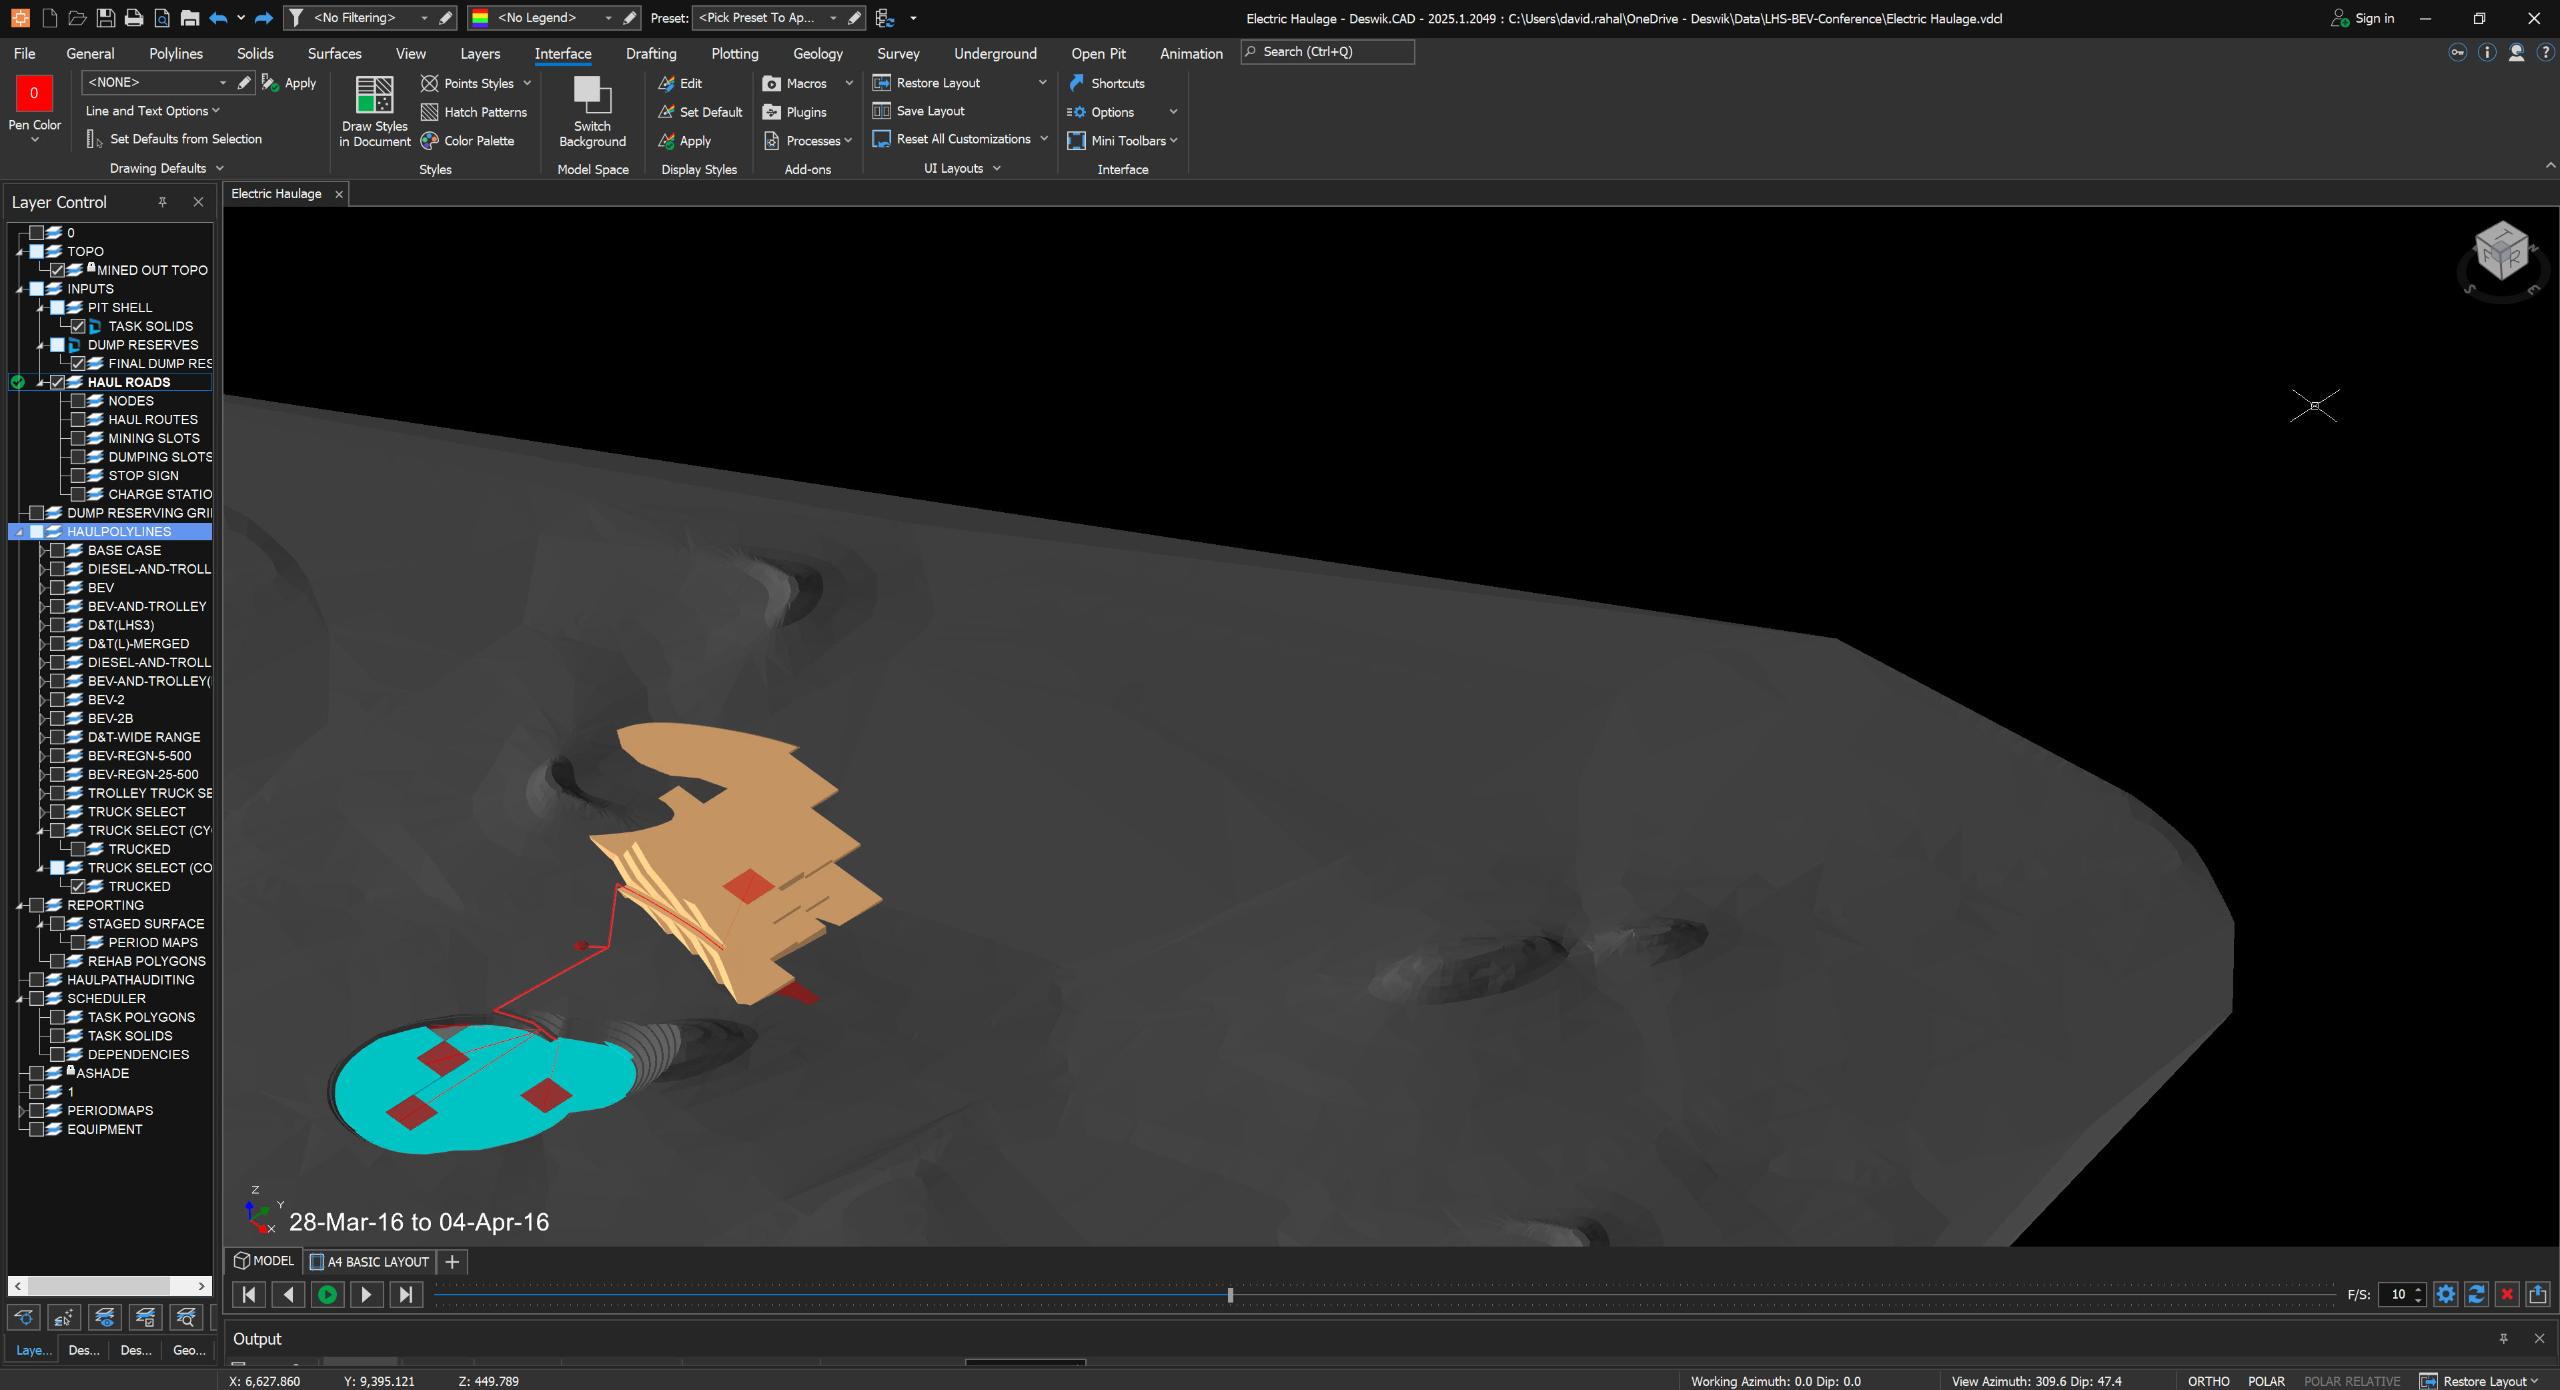Open Hatch Patterns
The image size is (2560, 1390).
474,112
